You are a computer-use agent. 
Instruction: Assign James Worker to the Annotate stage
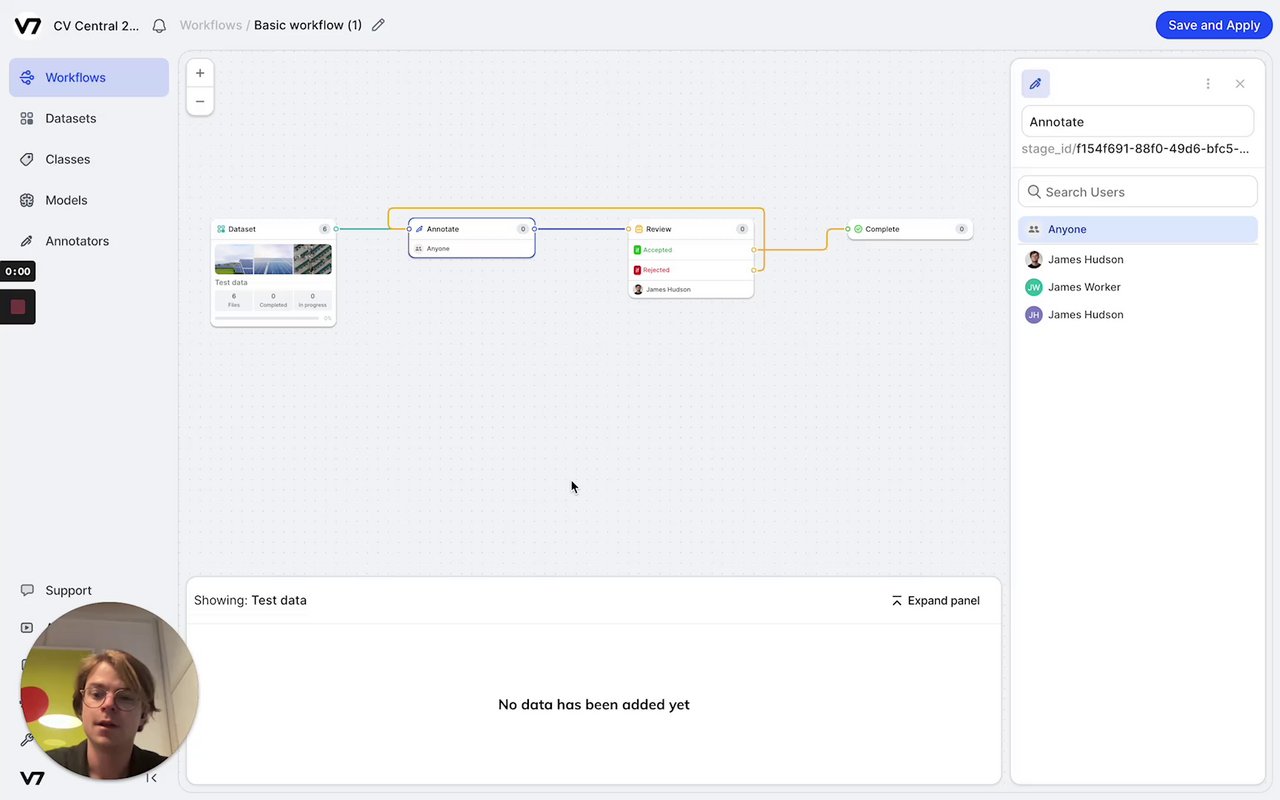1084,287
